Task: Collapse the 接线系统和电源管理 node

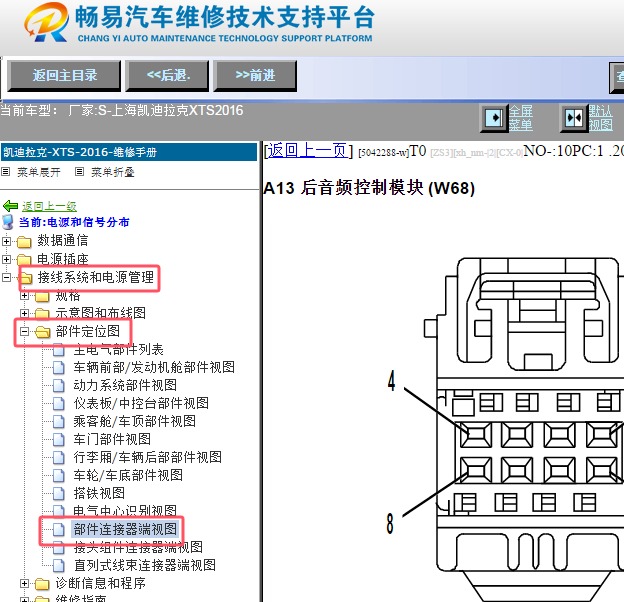Action: pyautogui.click(x=6, y=277)
